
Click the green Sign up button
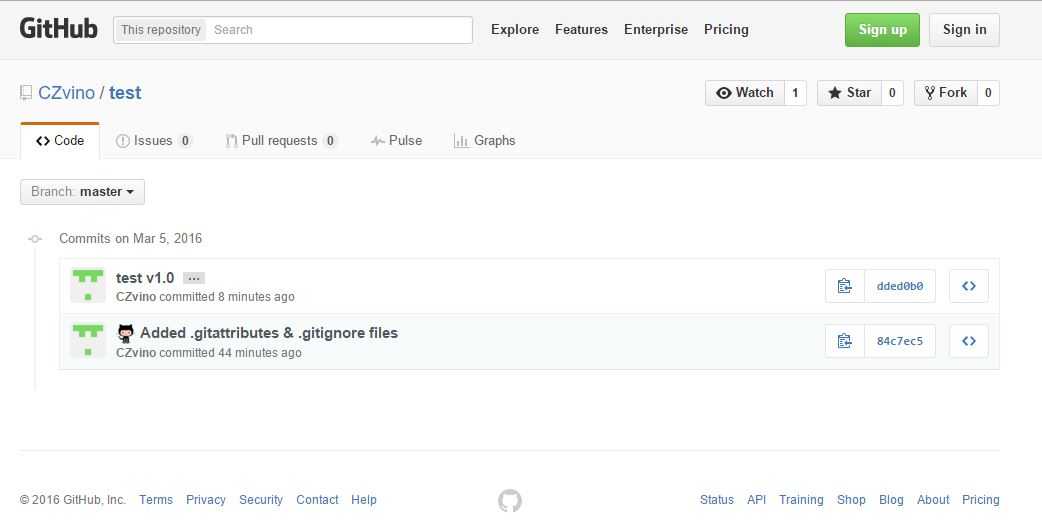883,30
